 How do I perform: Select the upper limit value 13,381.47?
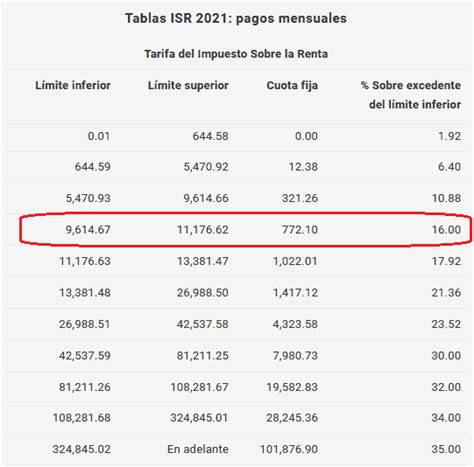click(x=203, y=261)
